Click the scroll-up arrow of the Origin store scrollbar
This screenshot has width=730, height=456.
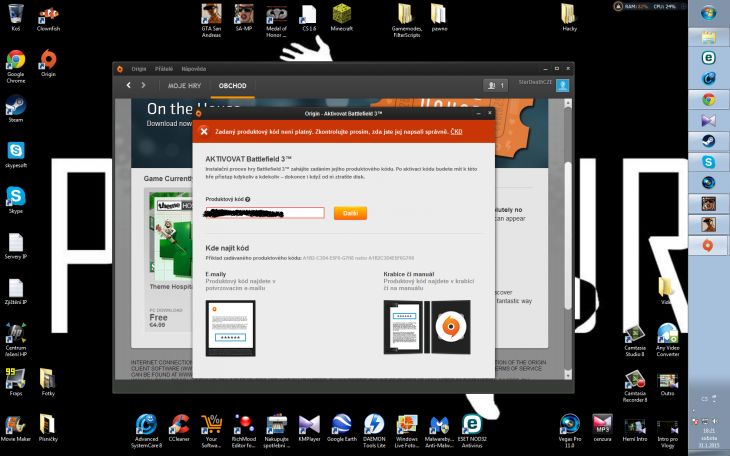coord(568,103)
